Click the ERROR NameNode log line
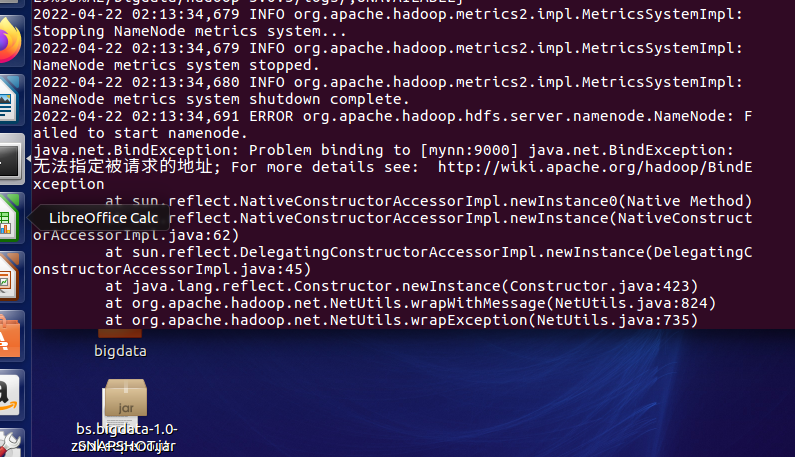 point(390,116)
